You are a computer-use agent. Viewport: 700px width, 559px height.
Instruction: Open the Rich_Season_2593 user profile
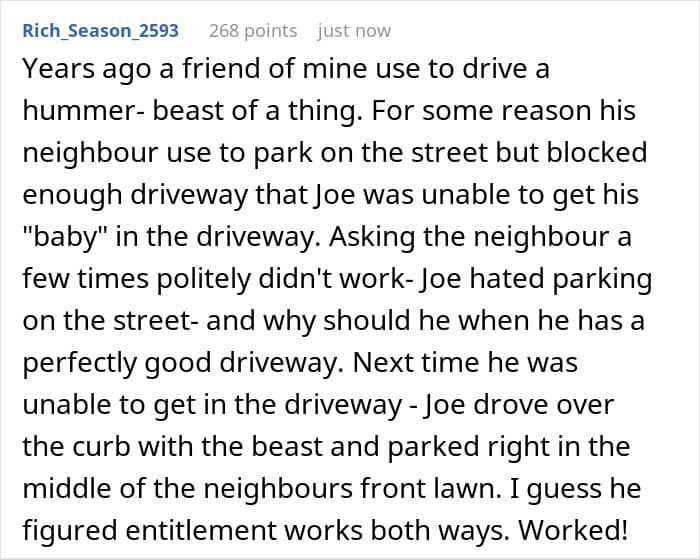[x=100, y=31]
